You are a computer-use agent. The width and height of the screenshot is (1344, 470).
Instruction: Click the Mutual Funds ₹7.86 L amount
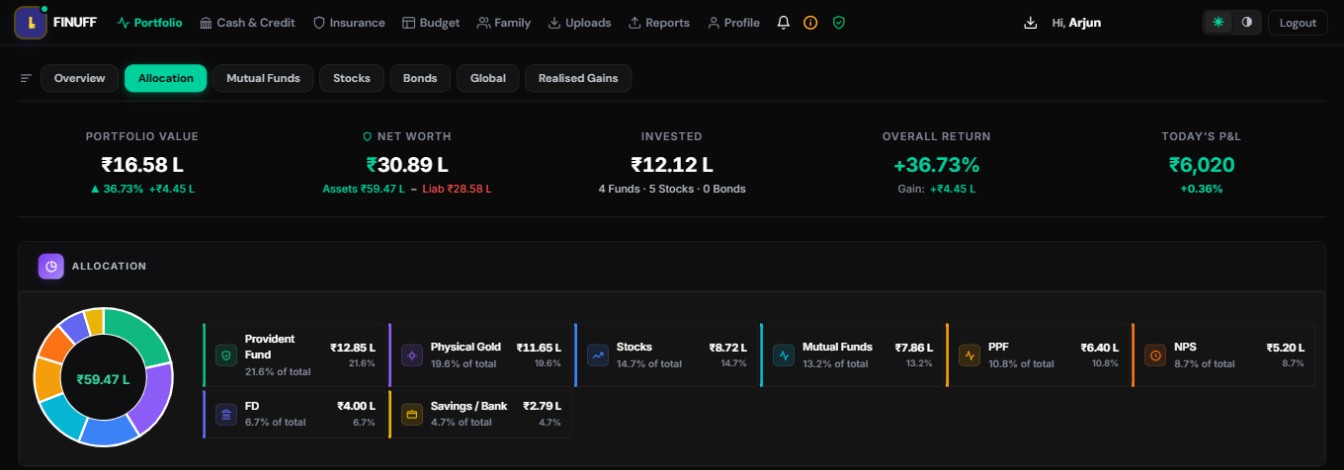tap(914, 347)
